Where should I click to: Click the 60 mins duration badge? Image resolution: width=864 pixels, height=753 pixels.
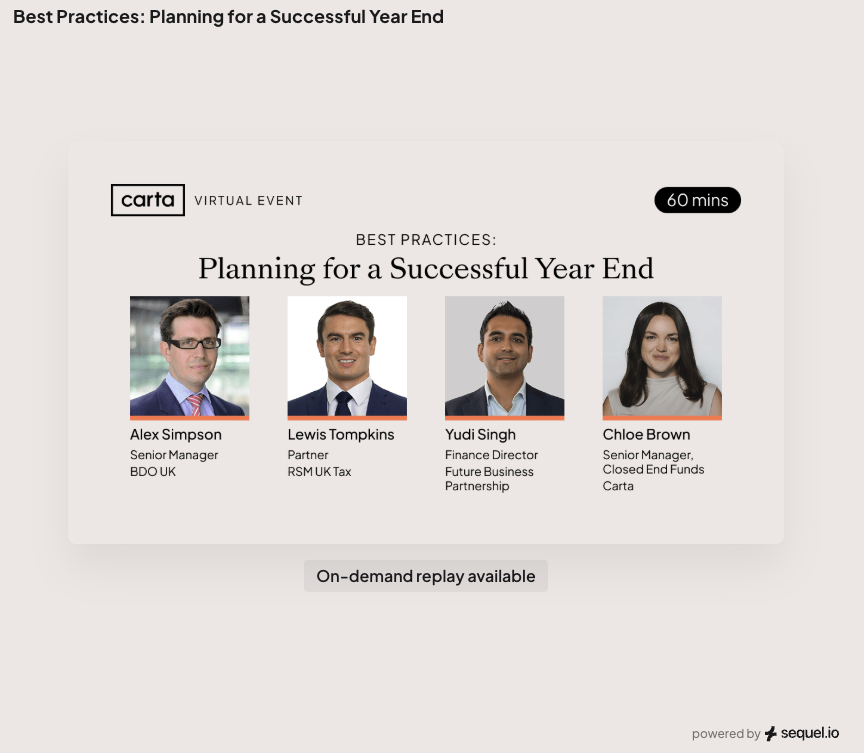[x=697, y=200]
